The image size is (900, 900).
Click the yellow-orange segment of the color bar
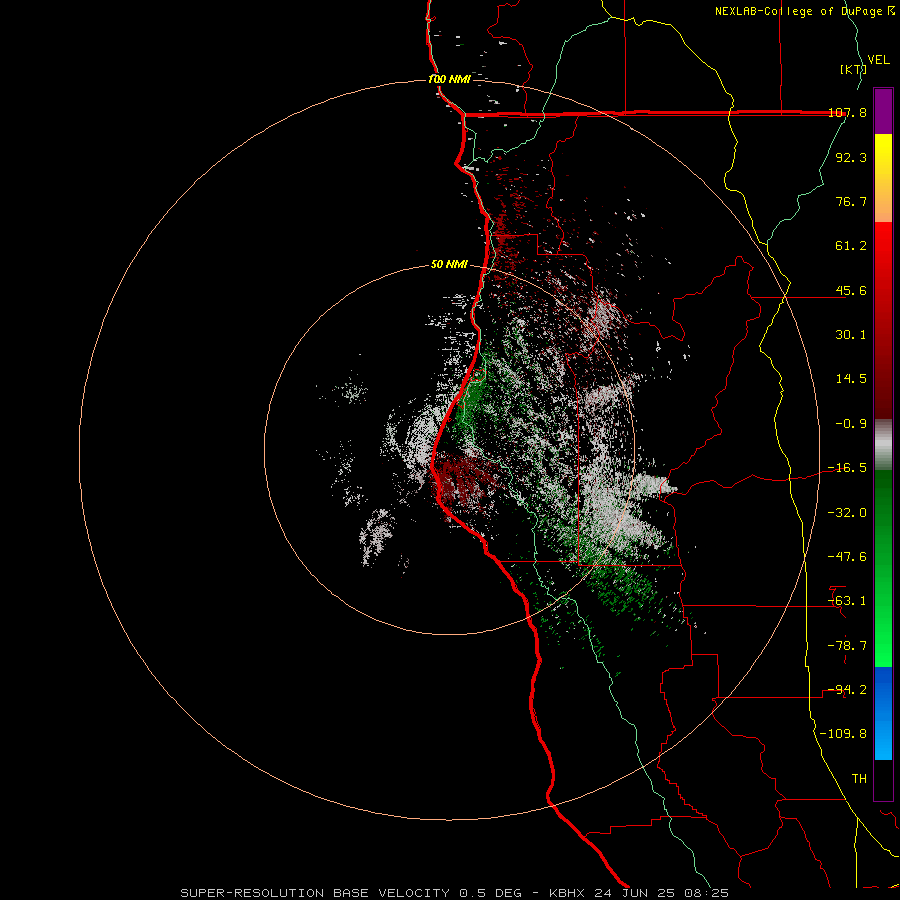coord(883,178)
